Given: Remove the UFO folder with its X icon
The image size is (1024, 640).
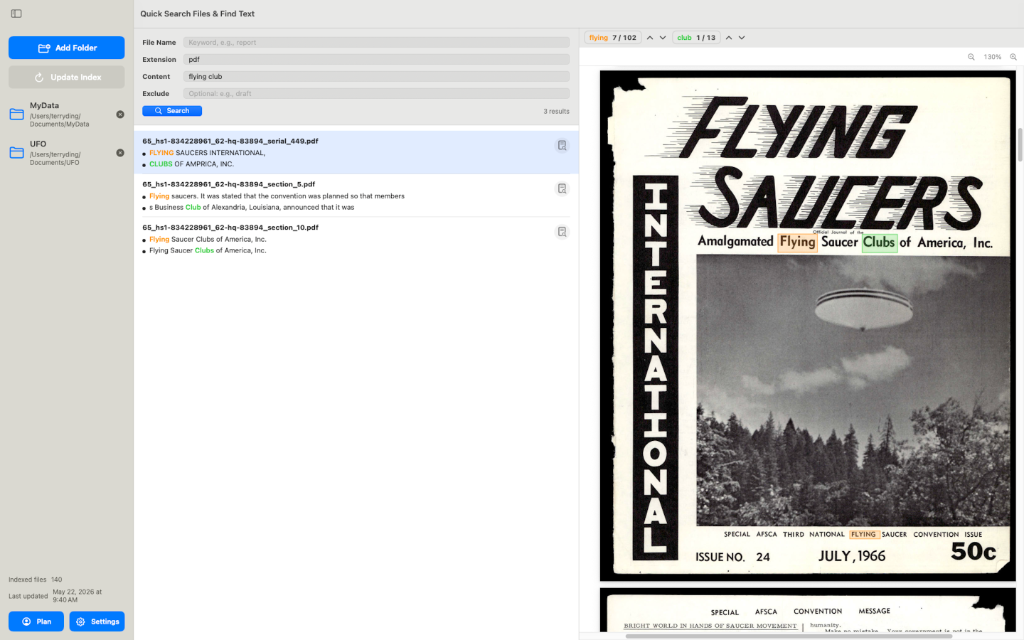Looking at the screenshot, I should 120,153.
